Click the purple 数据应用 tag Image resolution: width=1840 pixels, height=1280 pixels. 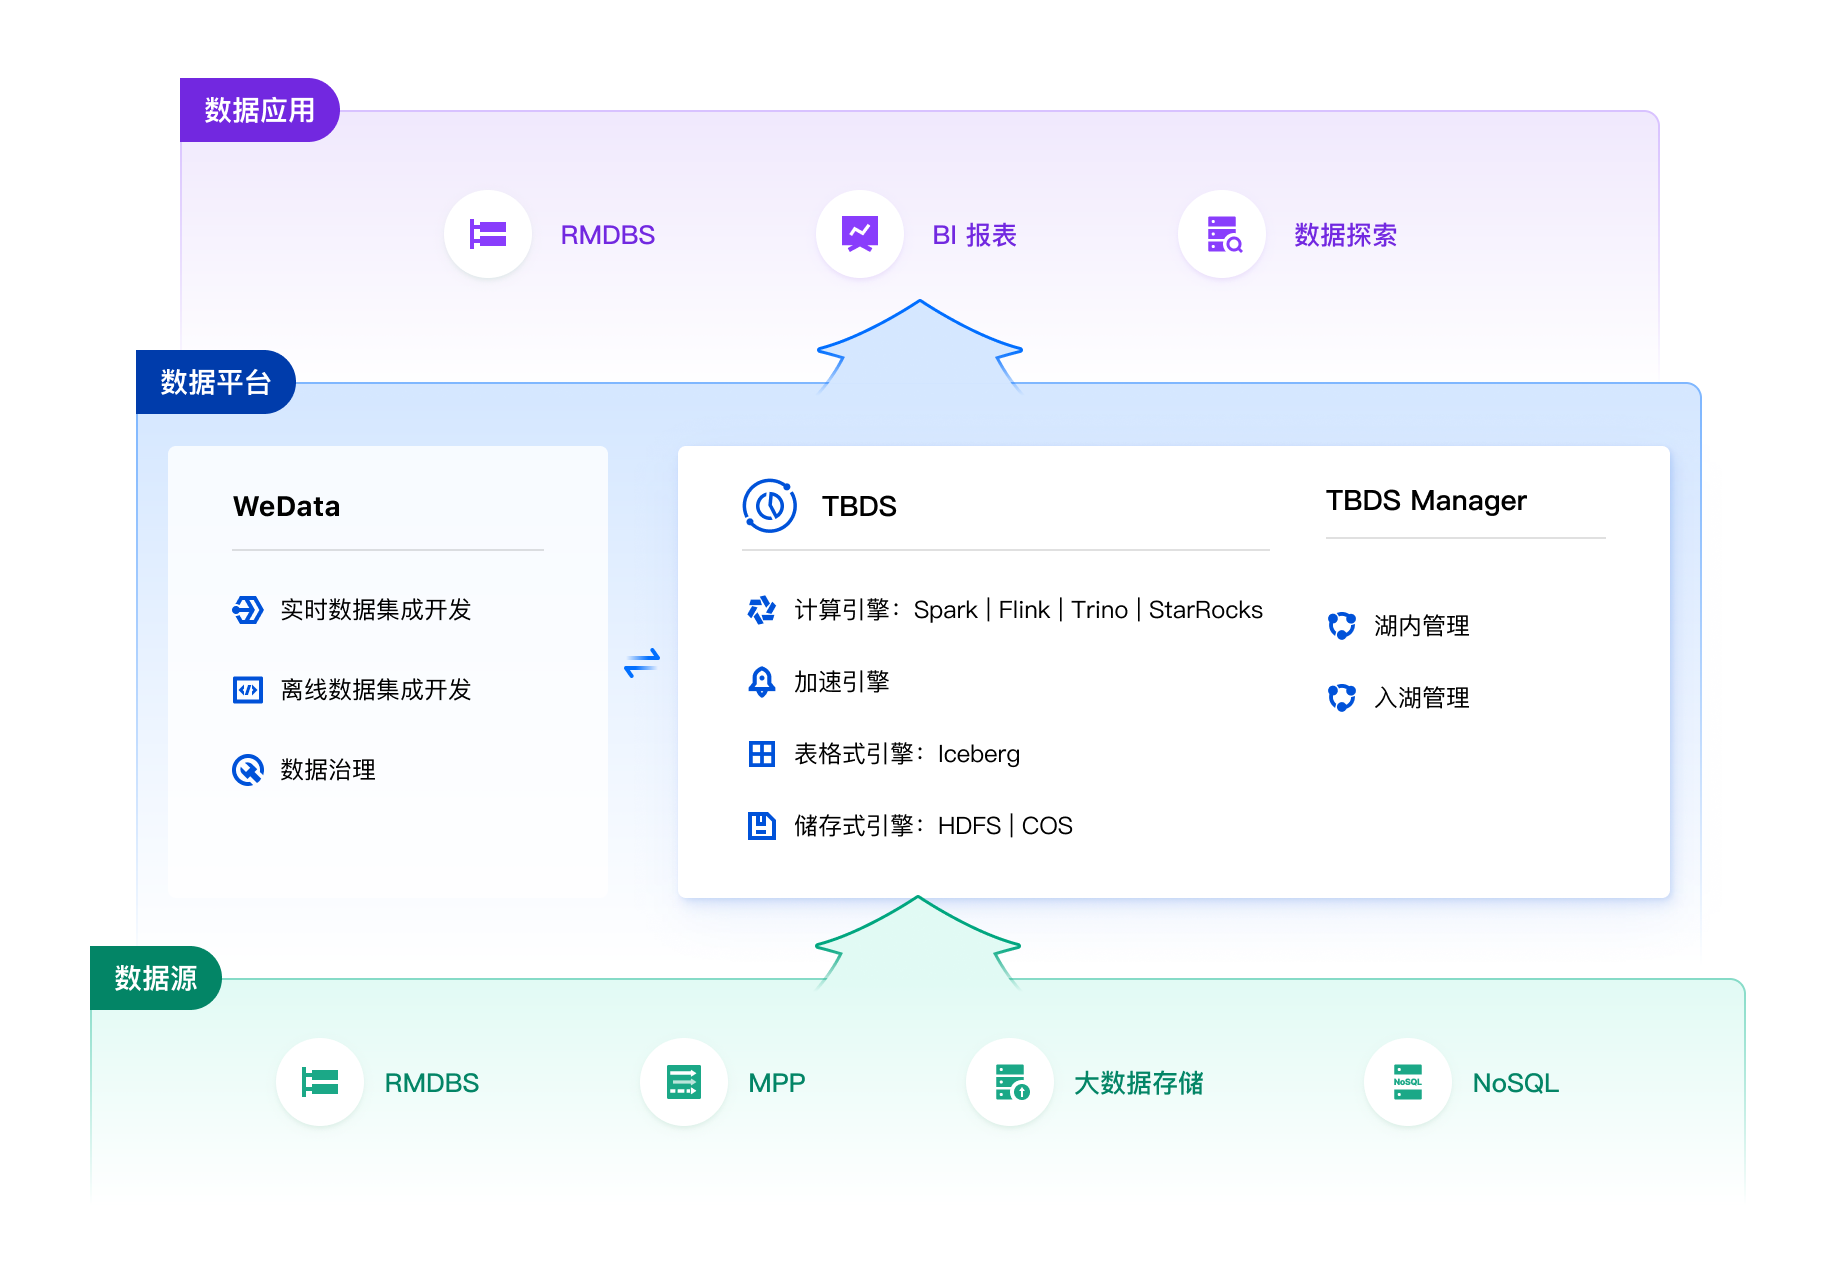pyautogui.click(x=259, y=110)
